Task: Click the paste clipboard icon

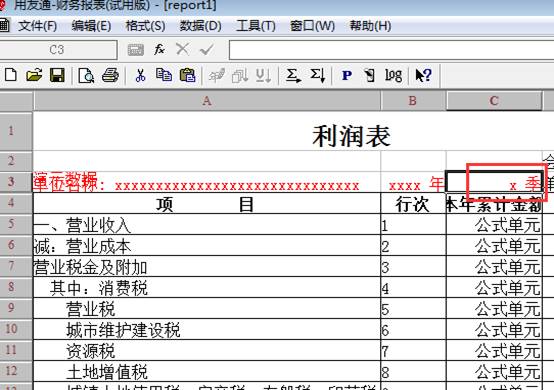Action: tap(188, 75)
